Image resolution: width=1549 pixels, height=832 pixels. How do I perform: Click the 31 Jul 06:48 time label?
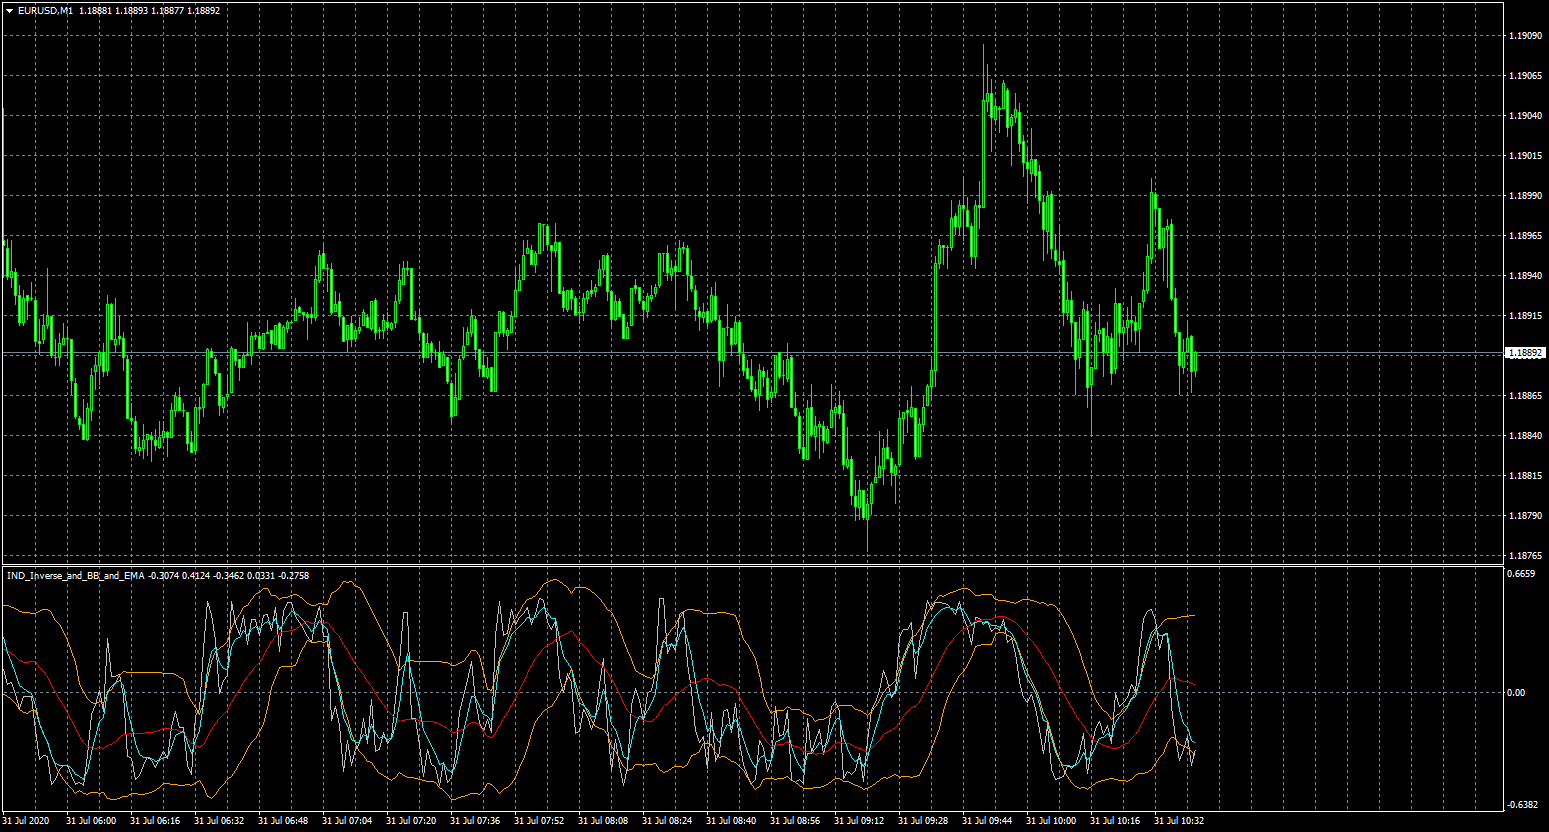[x=283, y=821]
